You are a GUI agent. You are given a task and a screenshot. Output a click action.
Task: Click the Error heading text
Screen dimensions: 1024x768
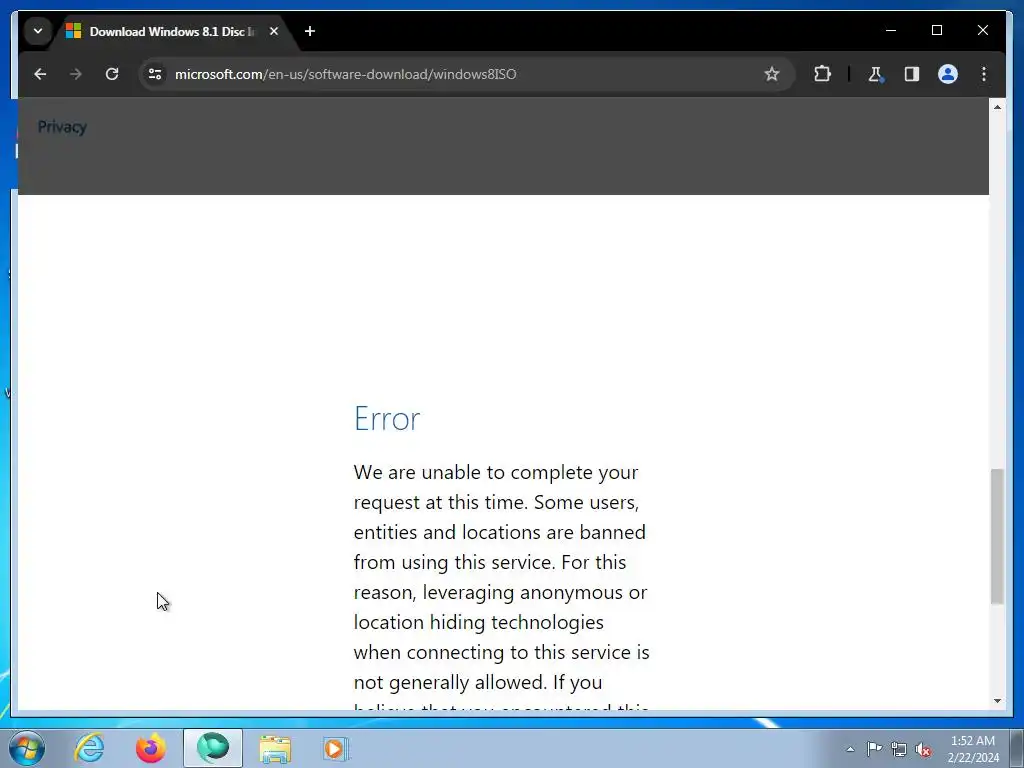(387, 419)
